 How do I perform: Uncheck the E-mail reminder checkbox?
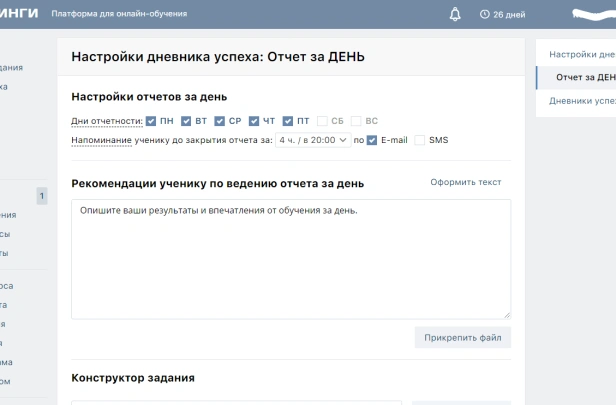[x=372, y=140]
